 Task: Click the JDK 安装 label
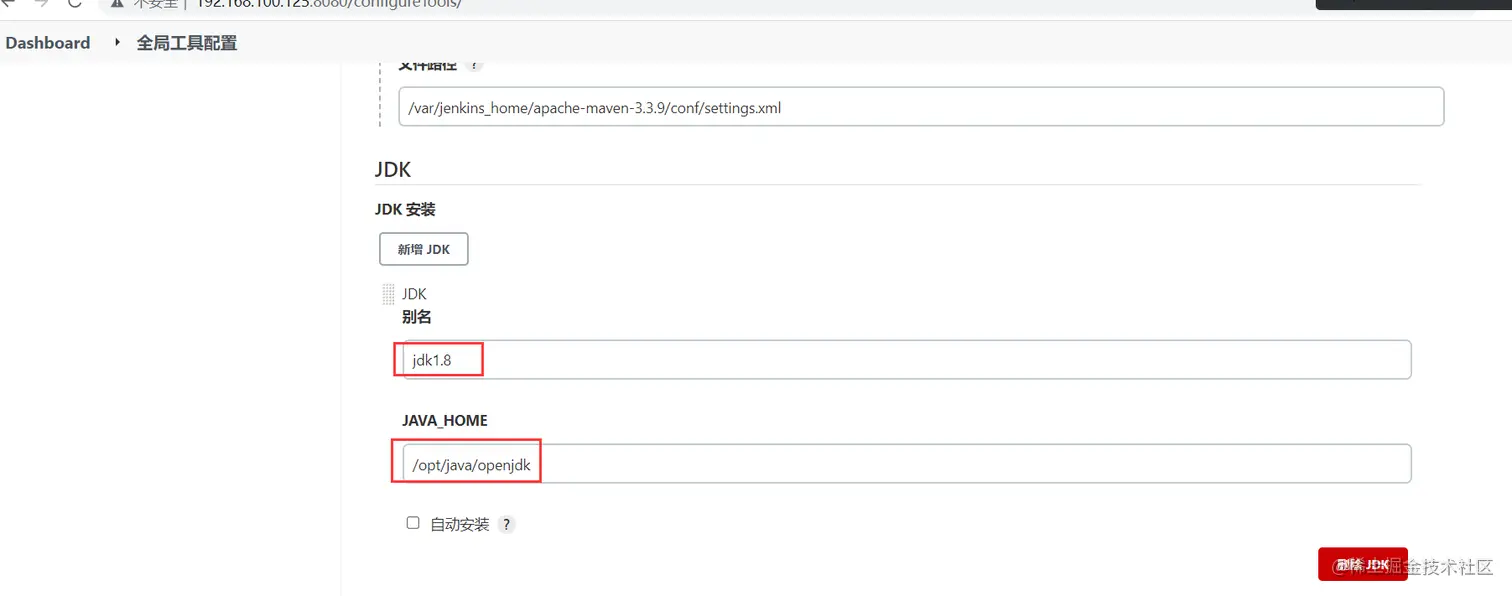point(405,210)
